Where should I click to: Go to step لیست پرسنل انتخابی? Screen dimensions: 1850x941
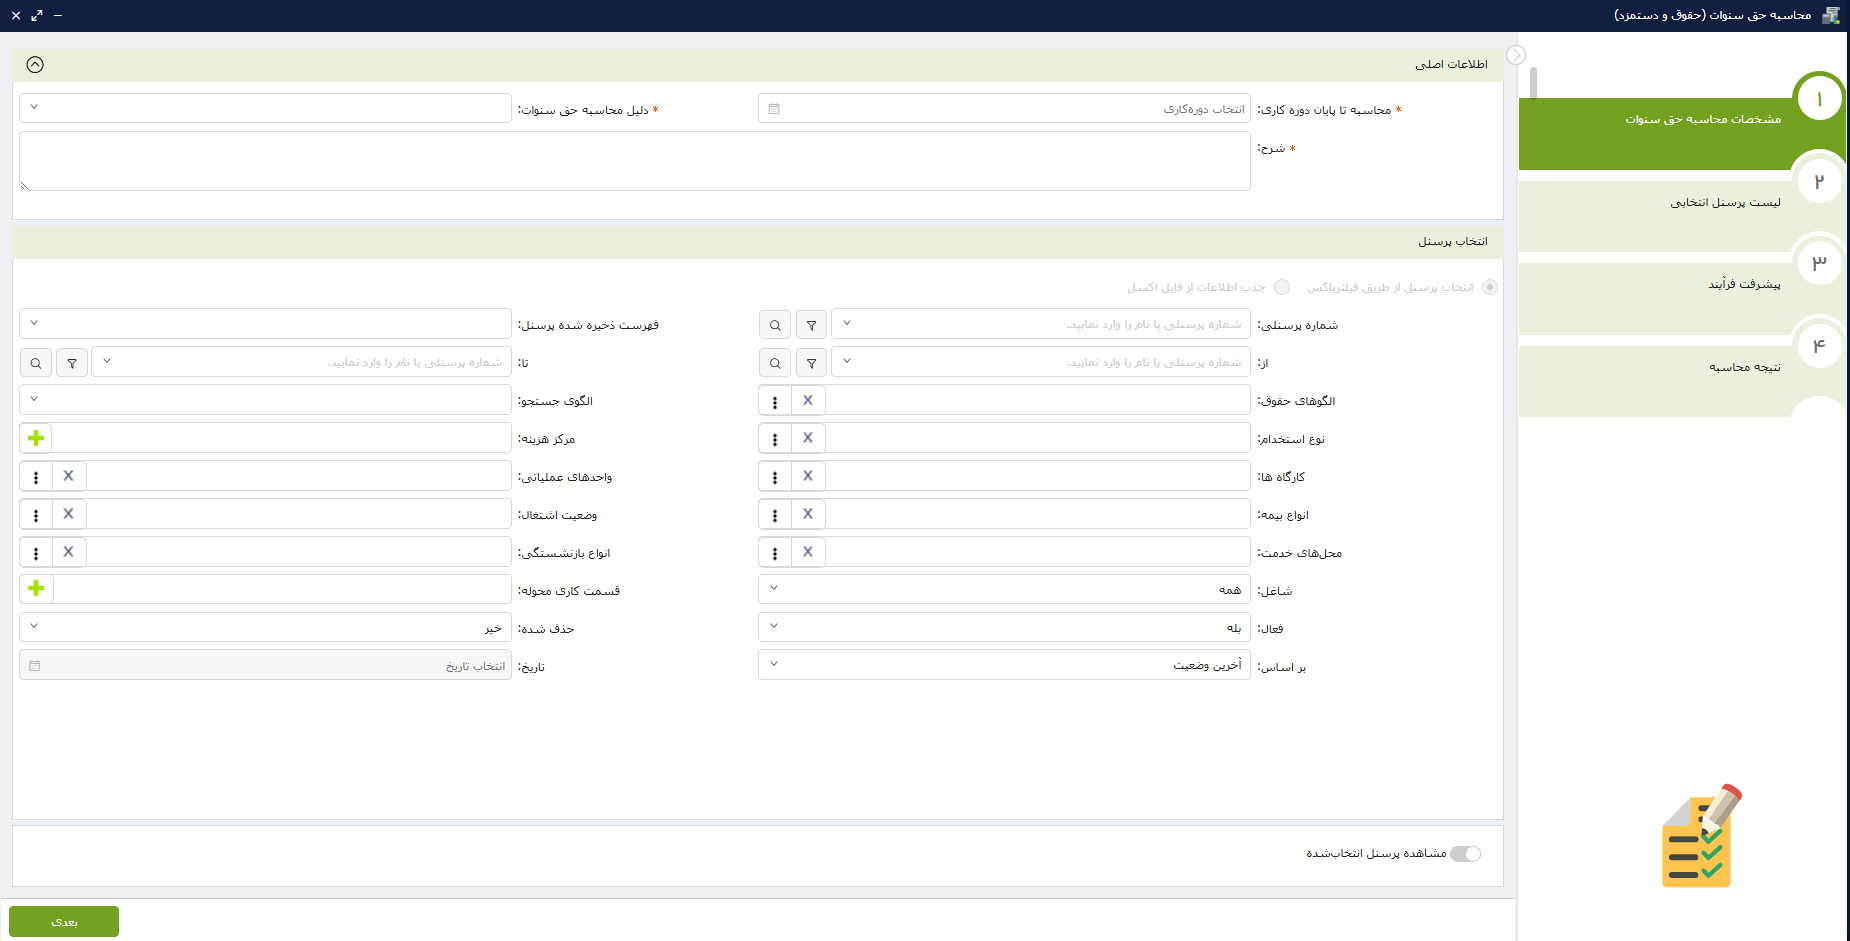1724,203
